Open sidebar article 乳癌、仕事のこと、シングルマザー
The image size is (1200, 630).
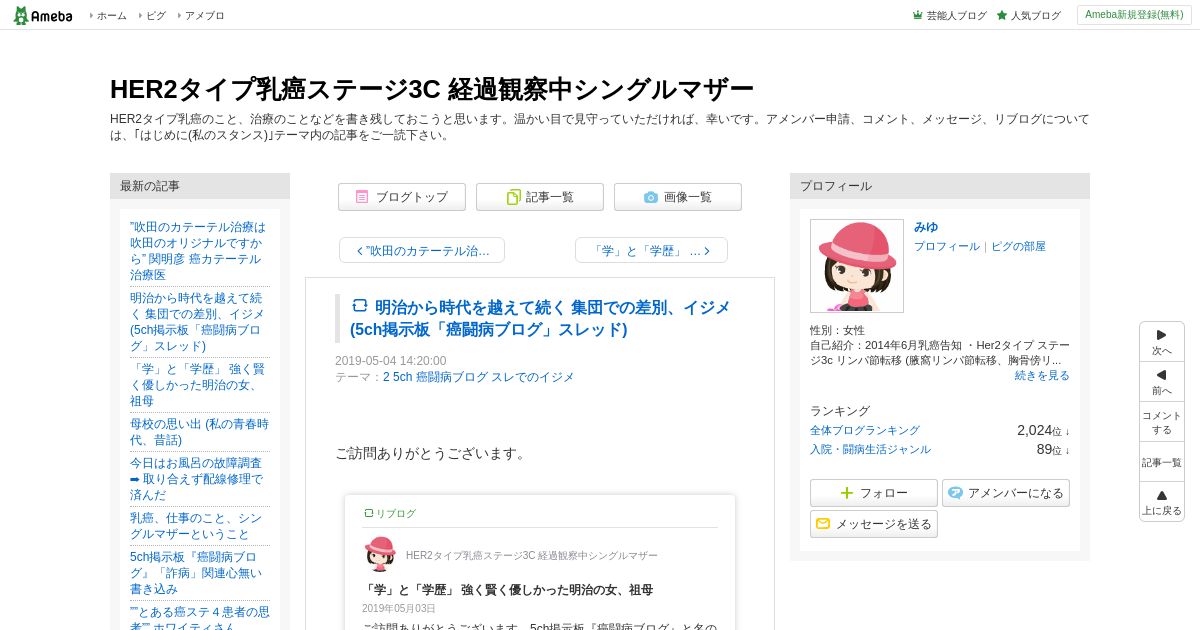pyautogui.click(x=198, y=526)
